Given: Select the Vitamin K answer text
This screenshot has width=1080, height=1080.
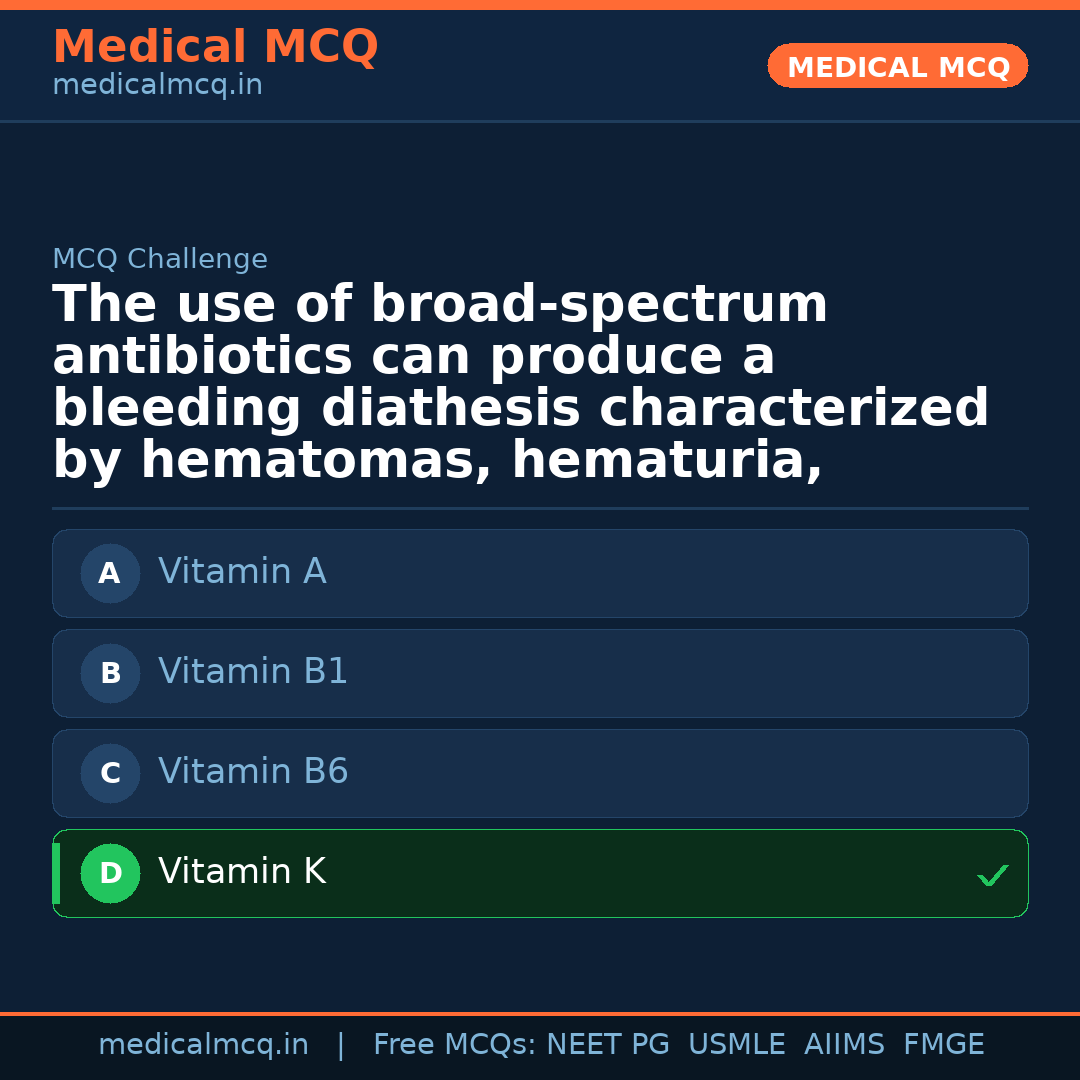Looking at the screenshot, I should tap(242, 872).
